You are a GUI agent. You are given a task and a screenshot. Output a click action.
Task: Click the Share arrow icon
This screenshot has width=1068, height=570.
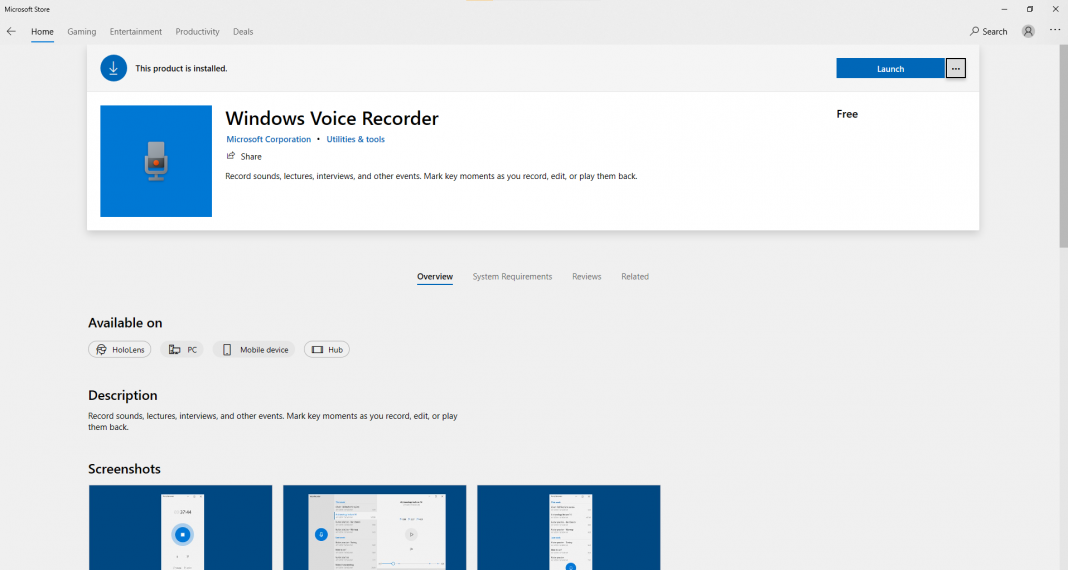pyautogui.click(x=231, y=156)
